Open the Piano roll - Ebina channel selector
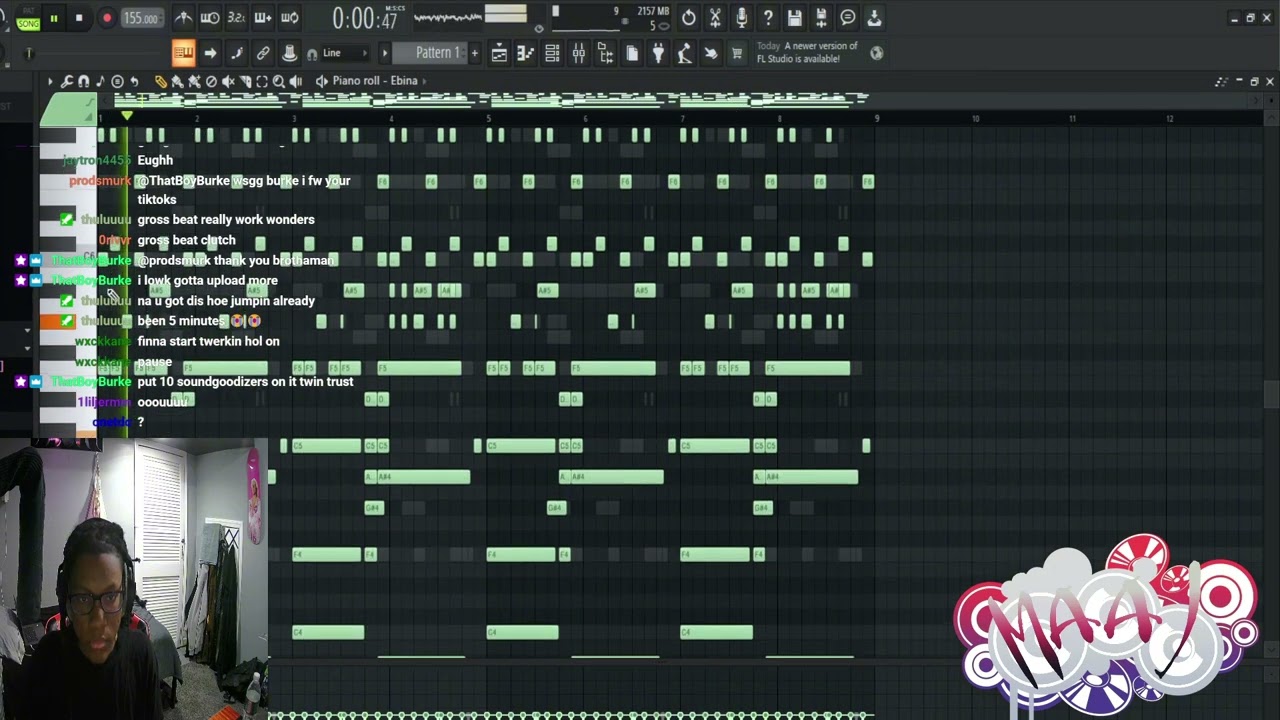 click(x=374, y=81)
